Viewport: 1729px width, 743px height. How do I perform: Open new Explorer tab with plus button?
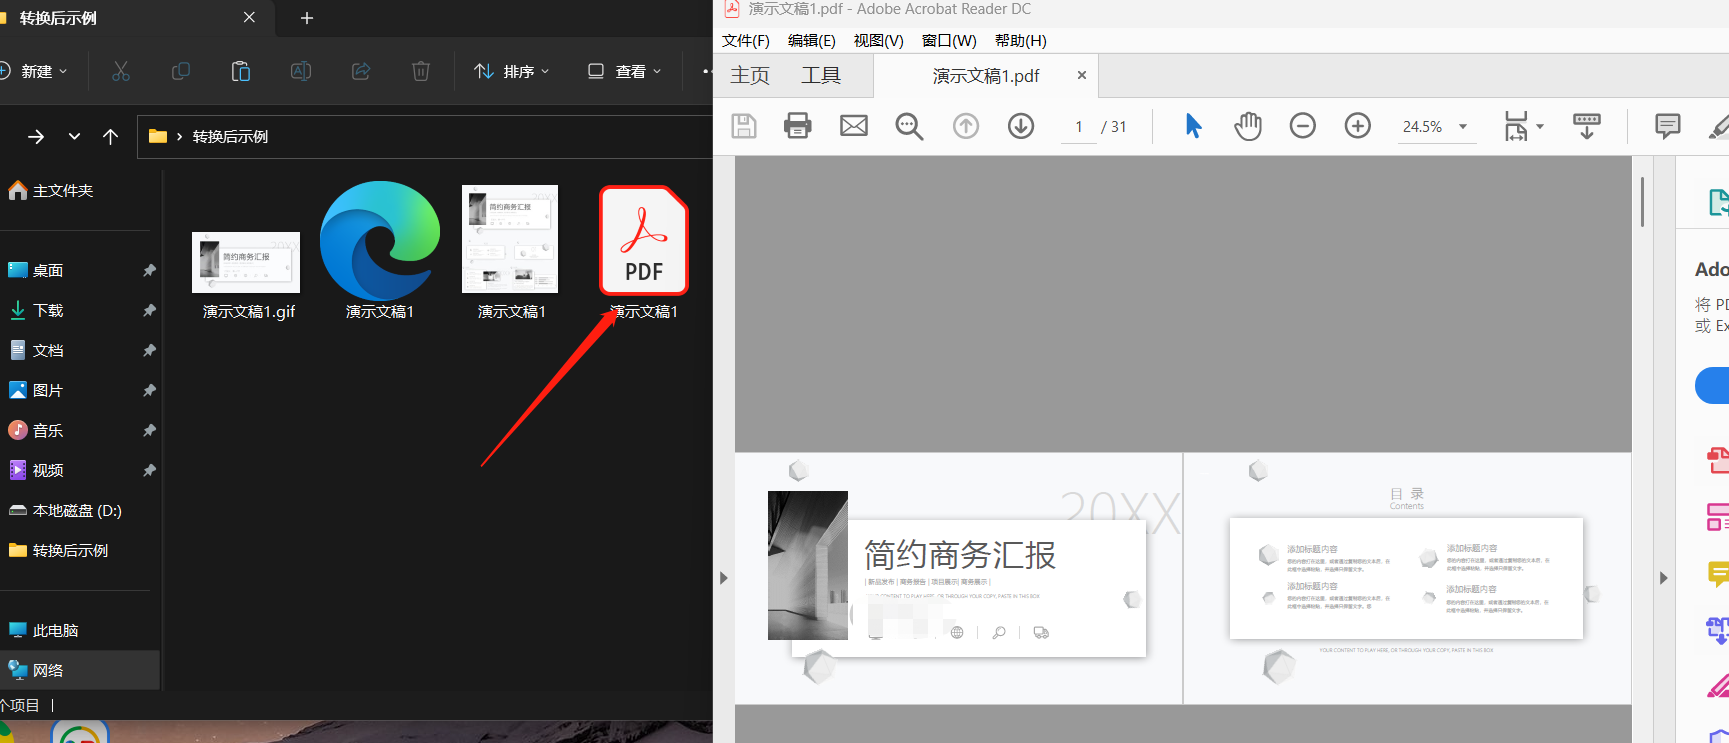point(307,18)
